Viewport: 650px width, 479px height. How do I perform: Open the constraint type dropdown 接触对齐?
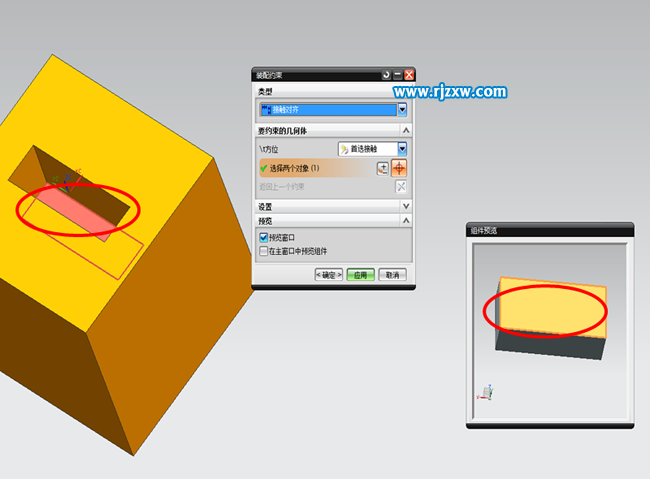402,110
